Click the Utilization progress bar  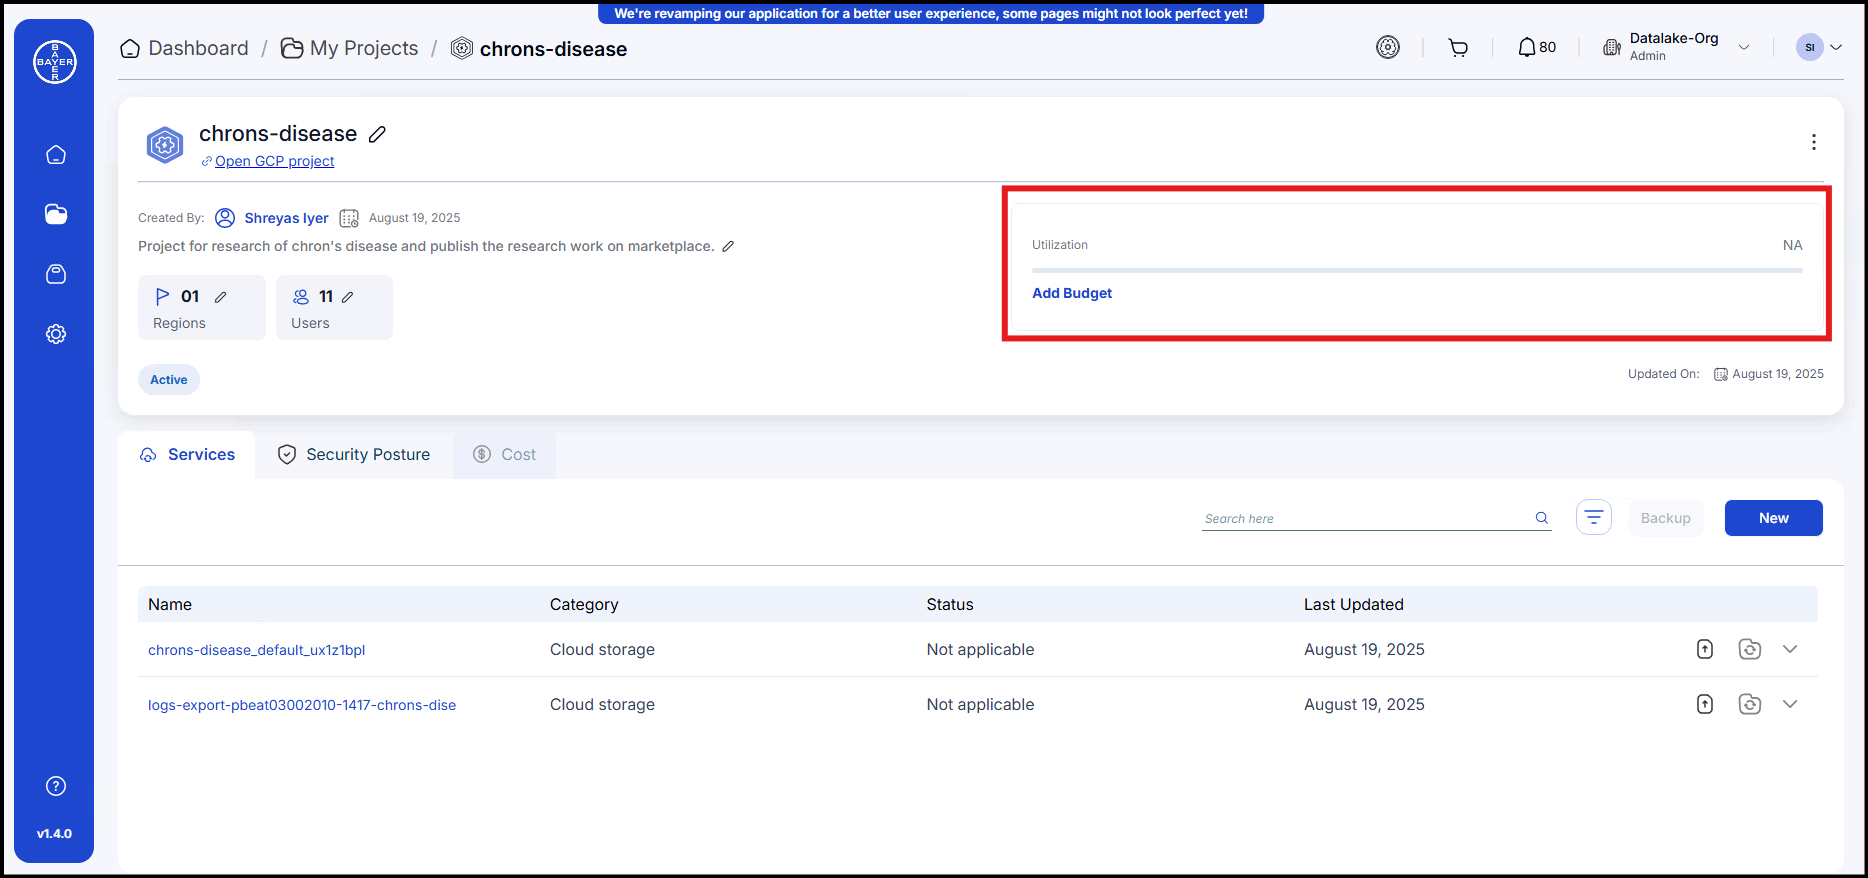coord(1417,270)
